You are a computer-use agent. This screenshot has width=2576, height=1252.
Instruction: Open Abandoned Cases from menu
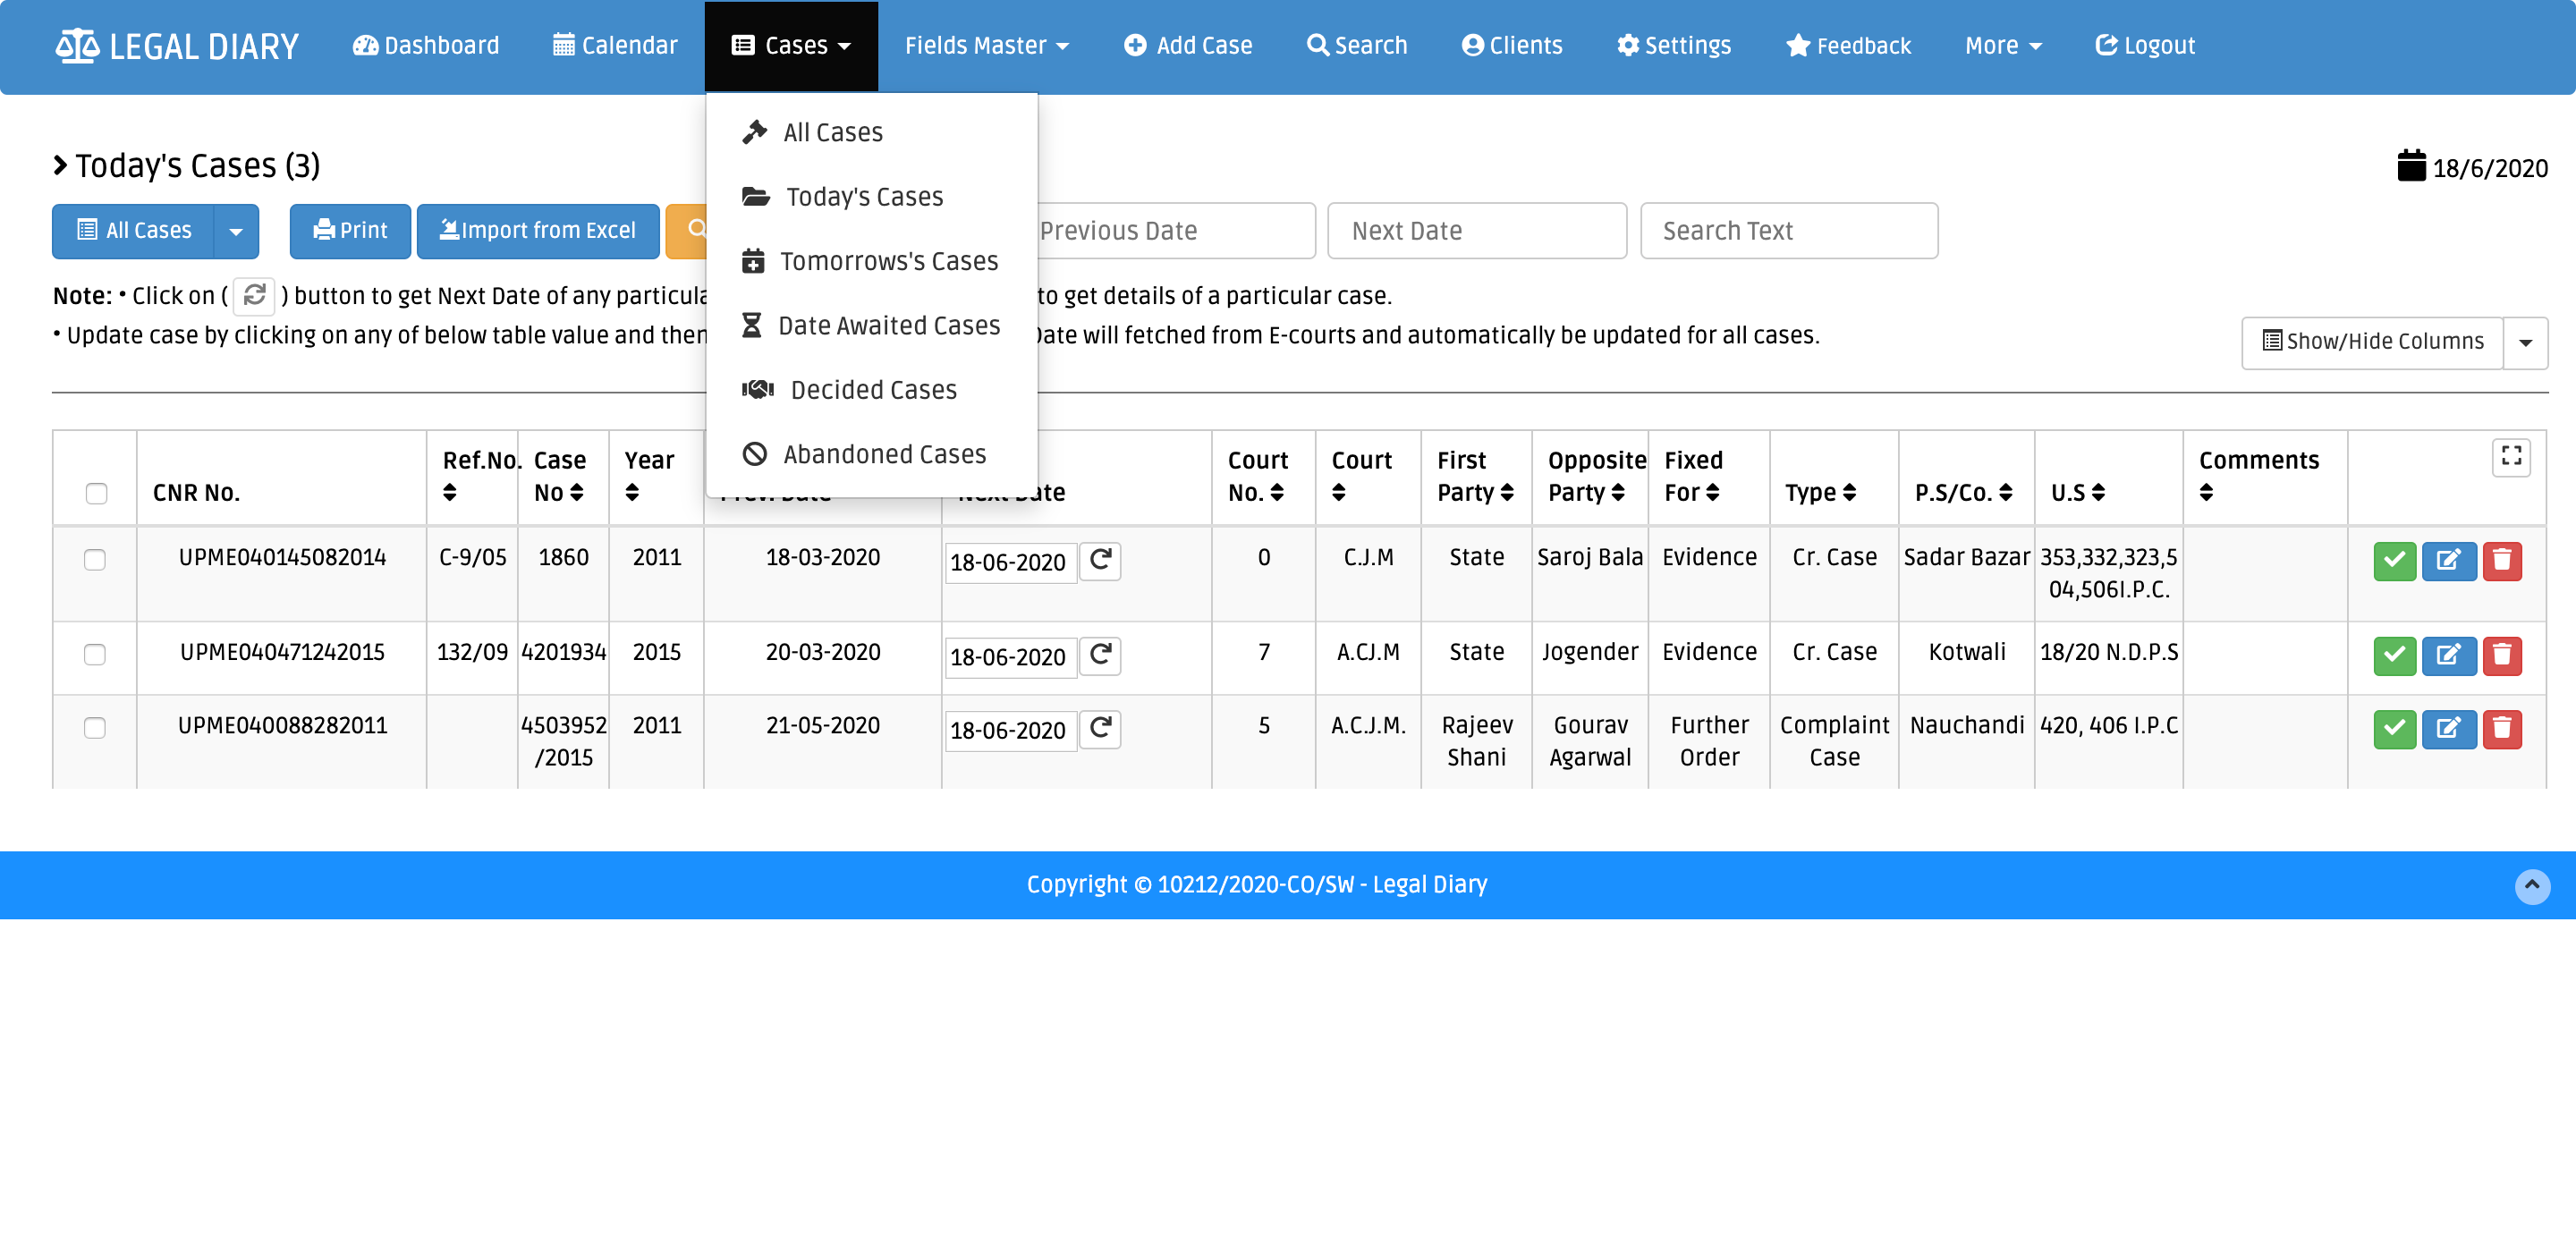[872, 454]
